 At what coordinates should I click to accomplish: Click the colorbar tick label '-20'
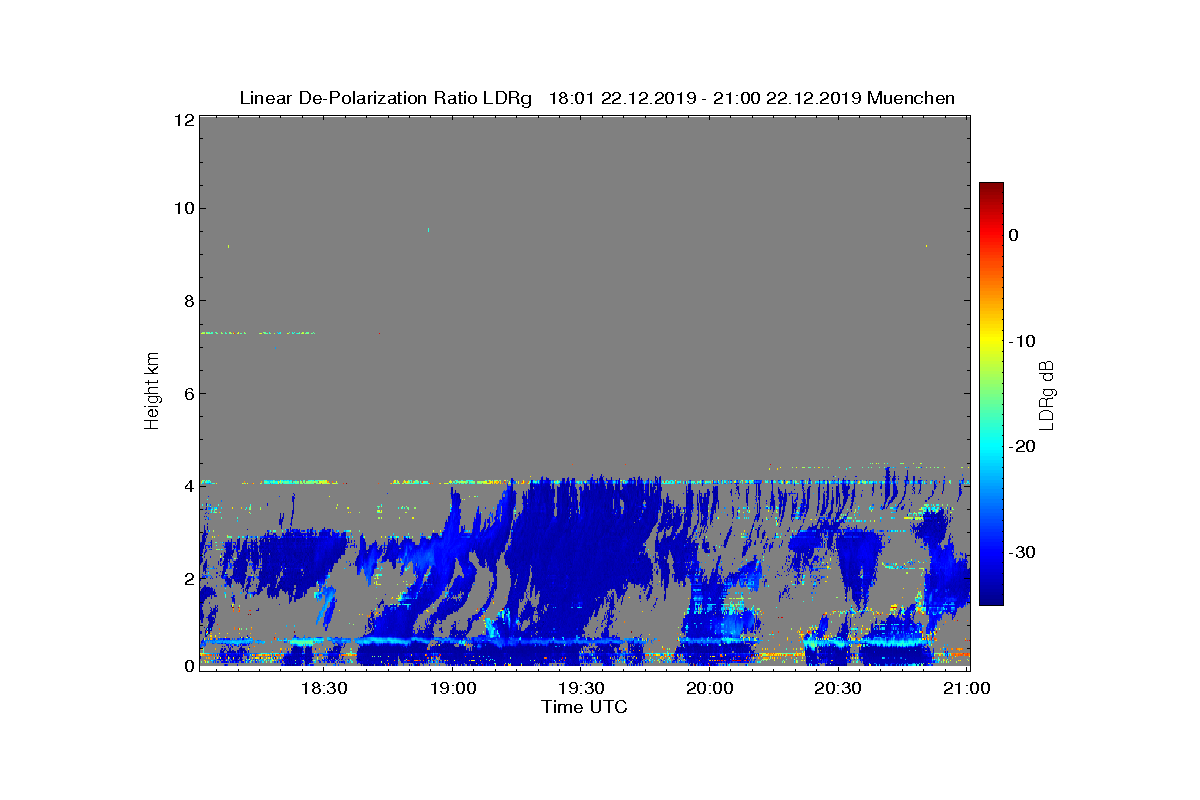coord(1021,447)
